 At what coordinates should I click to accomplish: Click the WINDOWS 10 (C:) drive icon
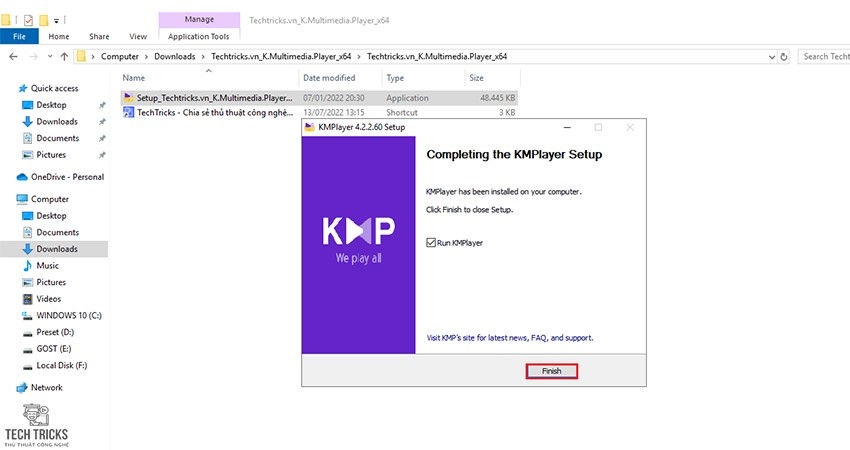pos(28,316)
